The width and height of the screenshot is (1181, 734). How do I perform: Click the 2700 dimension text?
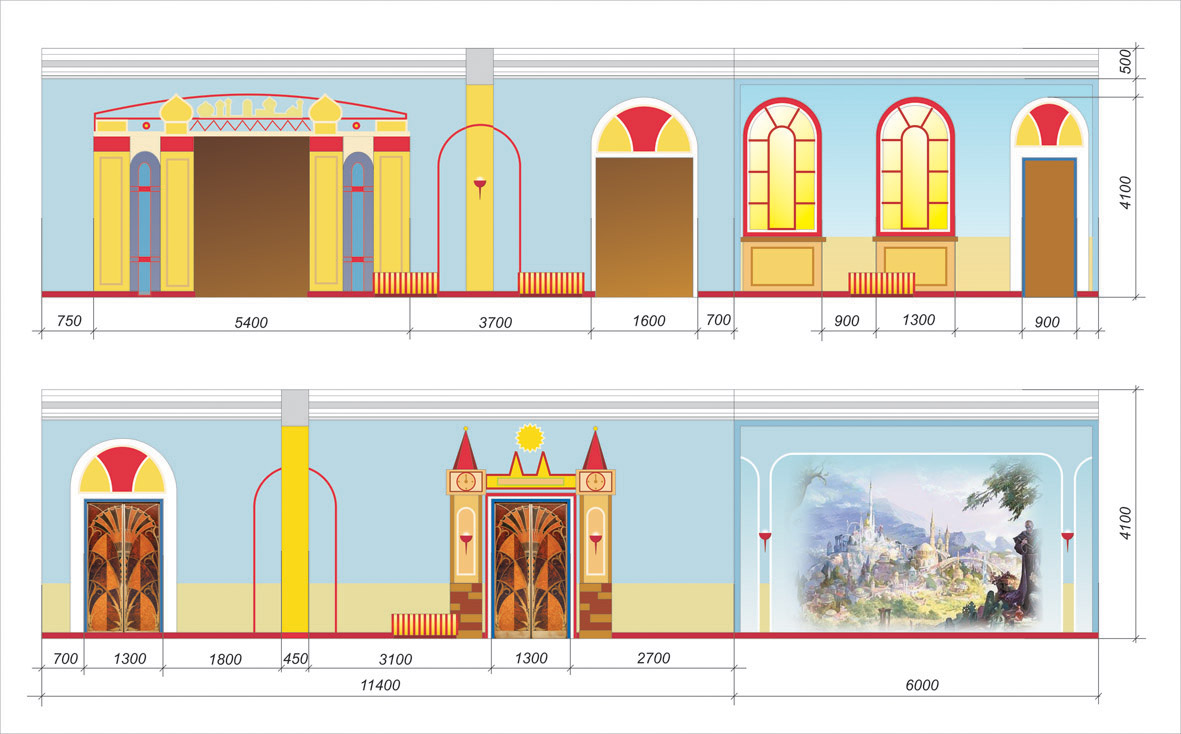653,658
